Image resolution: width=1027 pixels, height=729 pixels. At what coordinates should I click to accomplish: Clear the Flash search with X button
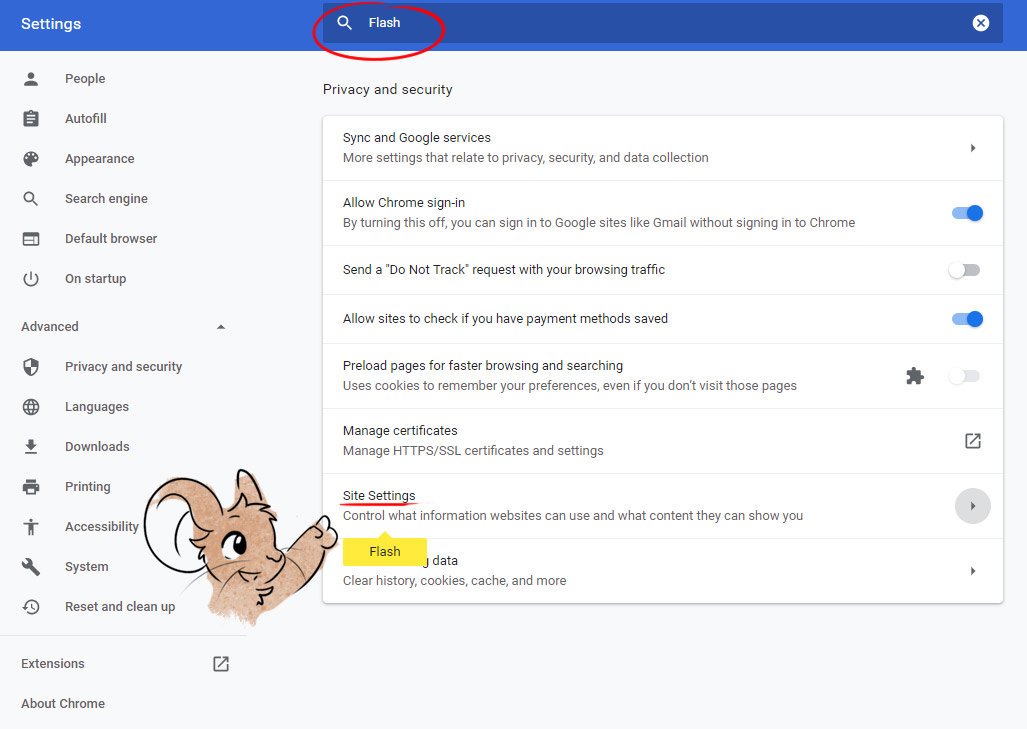tap(980, 23)
